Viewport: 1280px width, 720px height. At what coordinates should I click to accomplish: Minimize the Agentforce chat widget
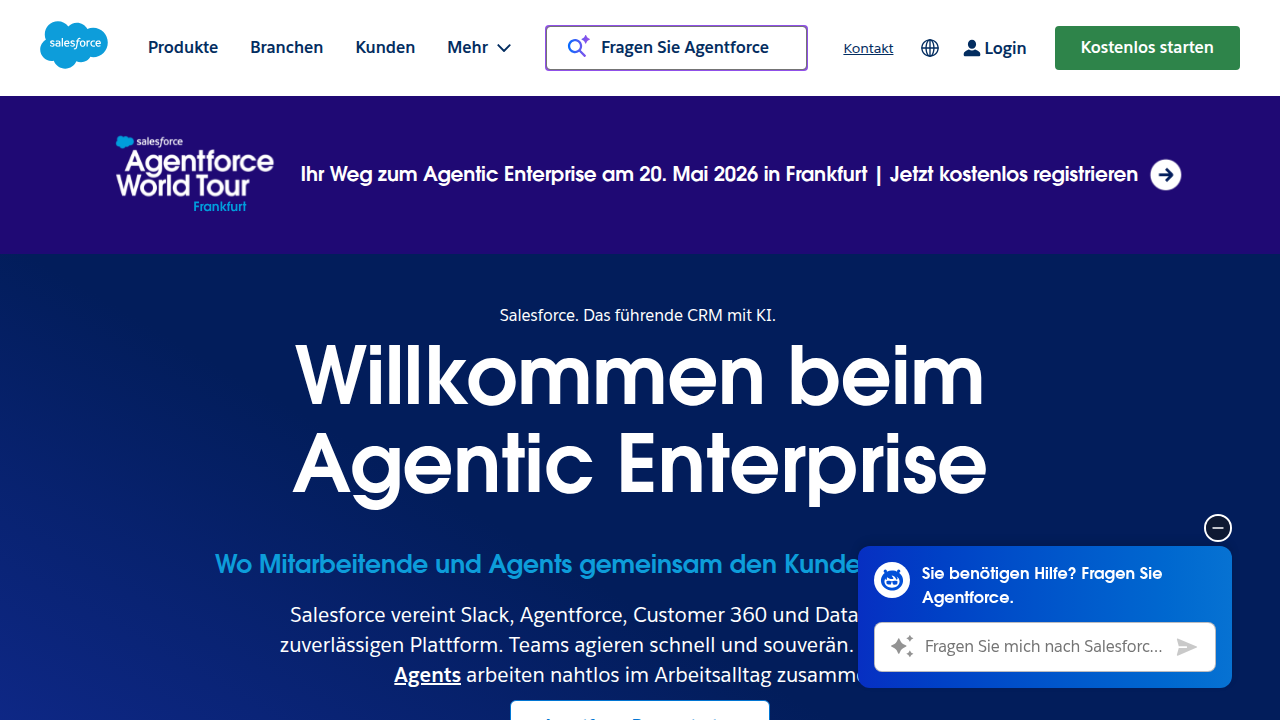pos(1218,528)
